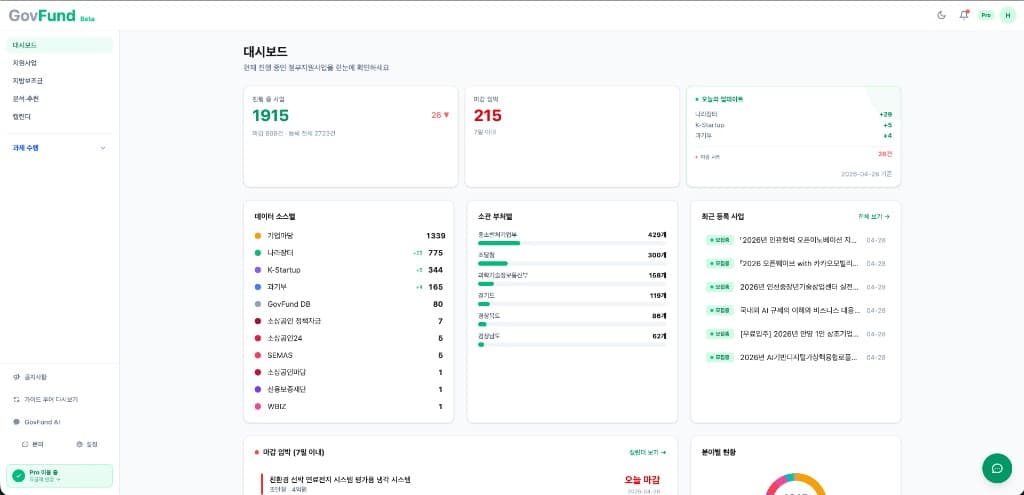The height and width of the screenshot is (495, 1024).
Task: Click the Pro 이용 중 checkmark icon
Action: [18, 475]
